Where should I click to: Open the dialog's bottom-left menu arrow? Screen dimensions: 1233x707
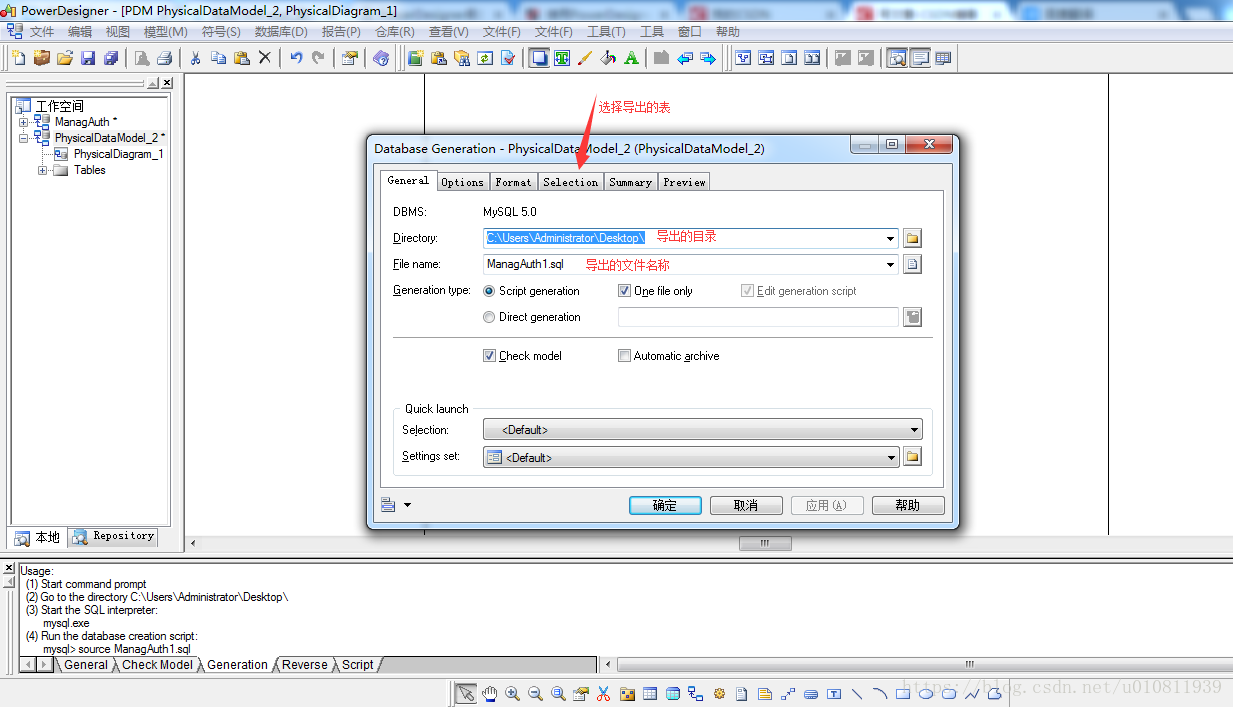(408, 505)
